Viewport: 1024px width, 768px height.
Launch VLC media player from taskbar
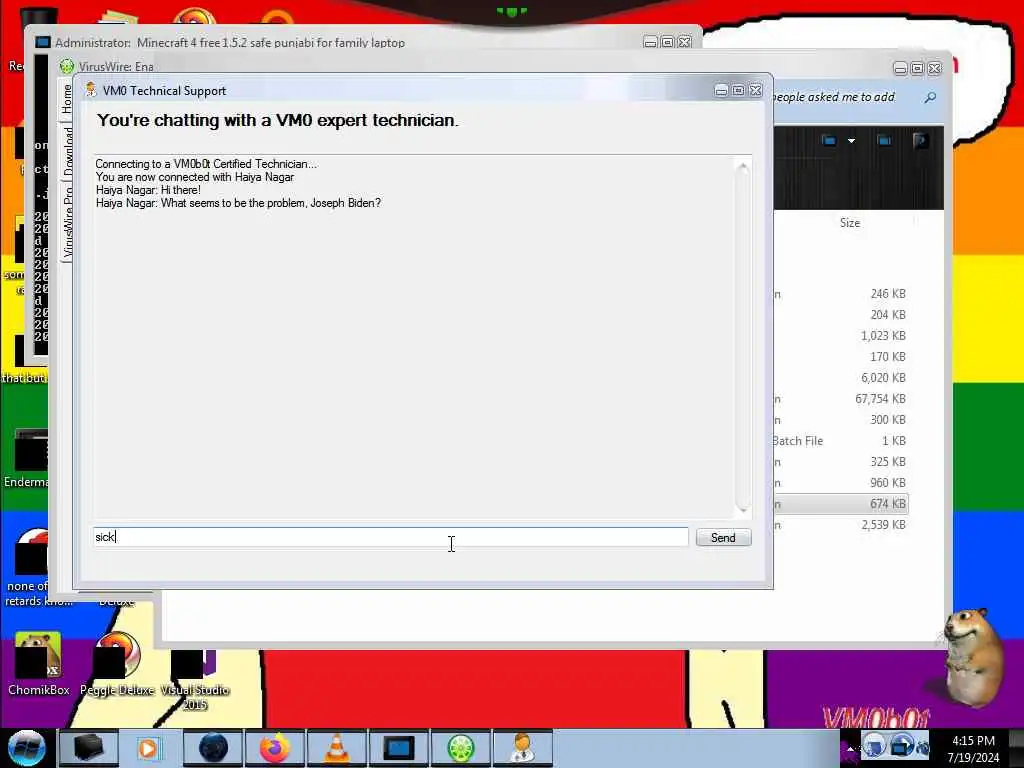point(336,748)
